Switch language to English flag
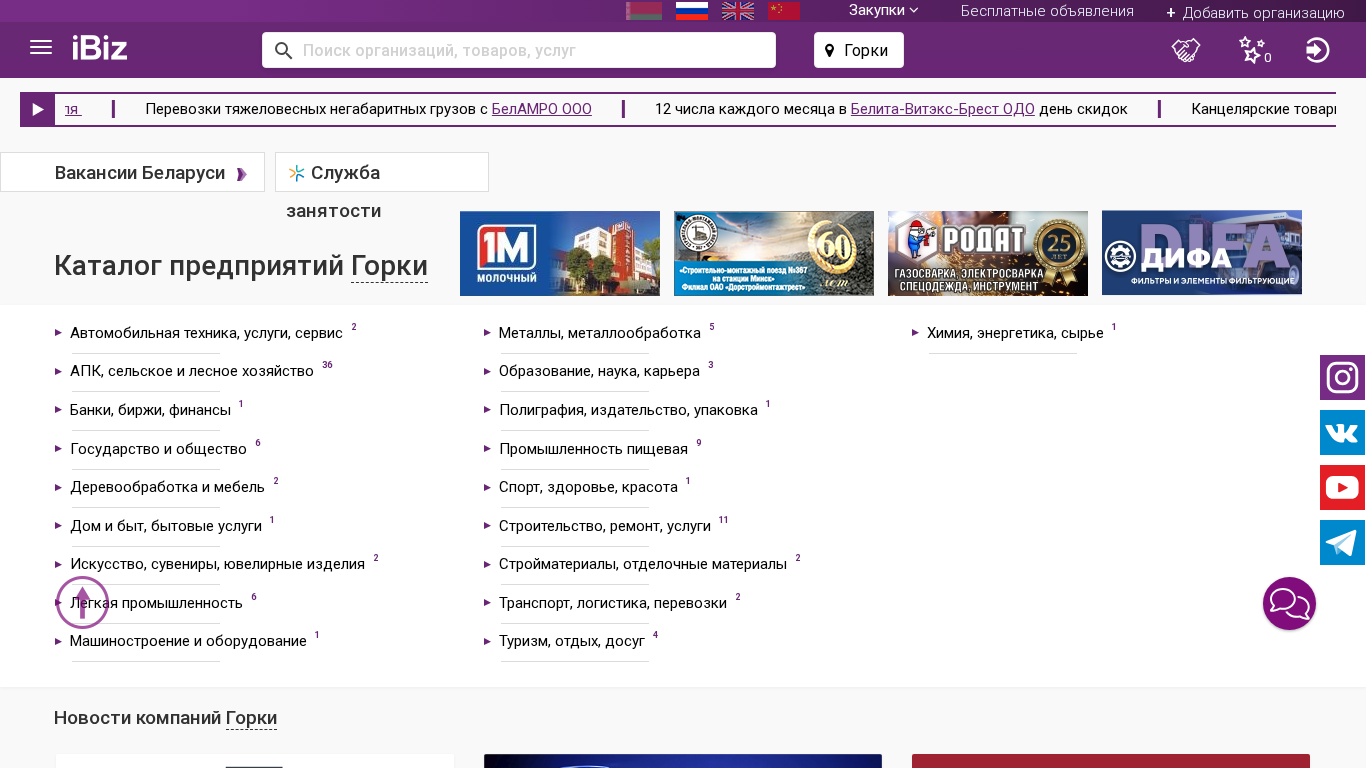The width and height of the screenshot is (1366, 768). coord(738,11)
